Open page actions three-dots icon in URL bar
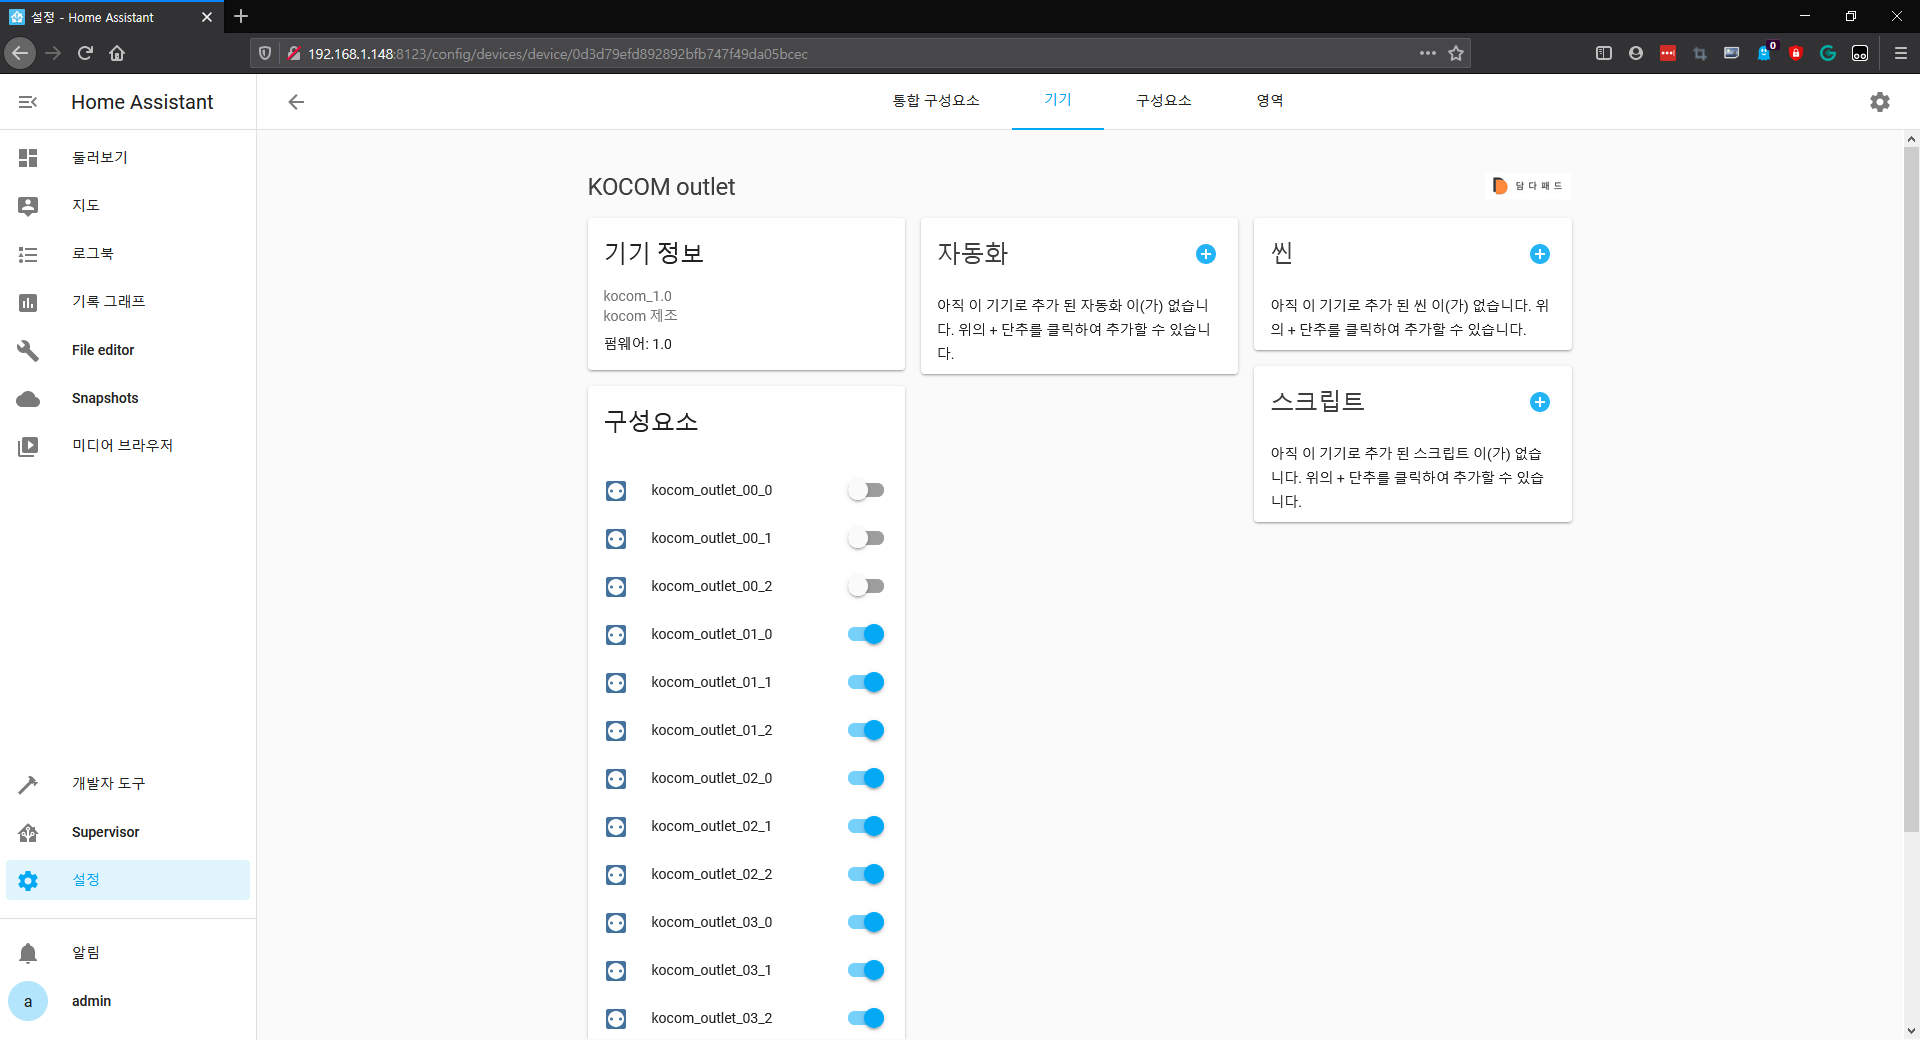 1428,53
